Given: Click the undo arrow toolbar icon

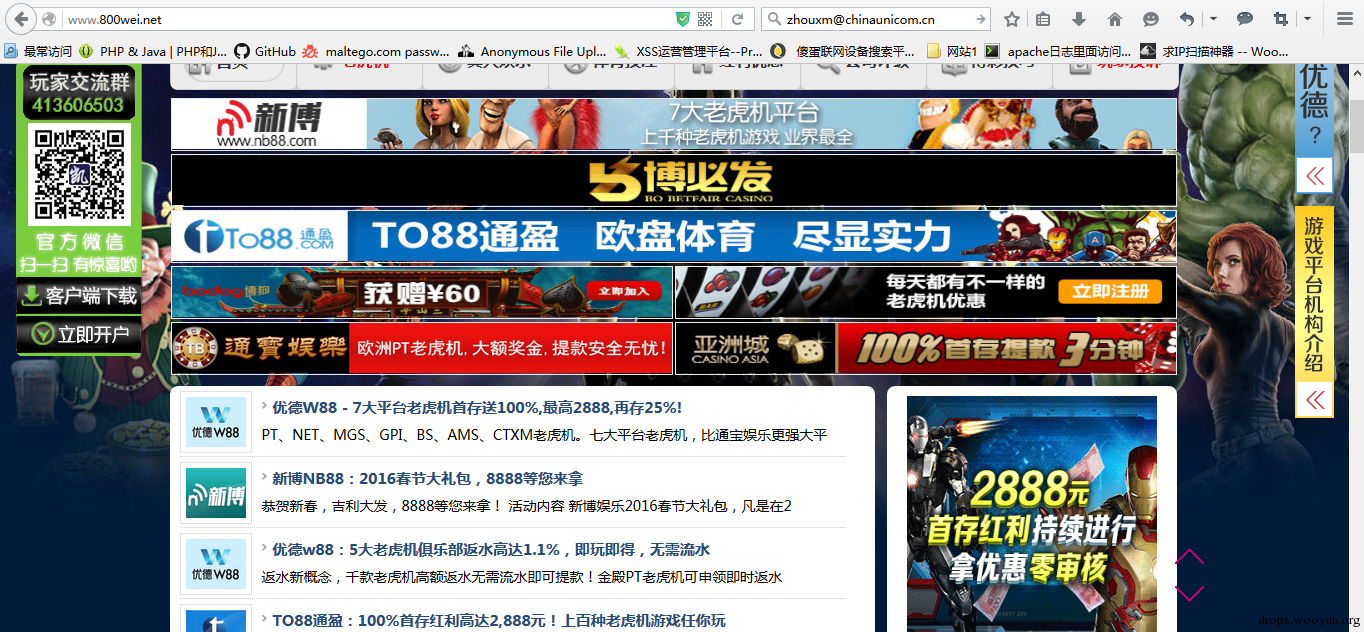Looking at the screenshot, I should pyautogui.click(x=1187, y=19).
